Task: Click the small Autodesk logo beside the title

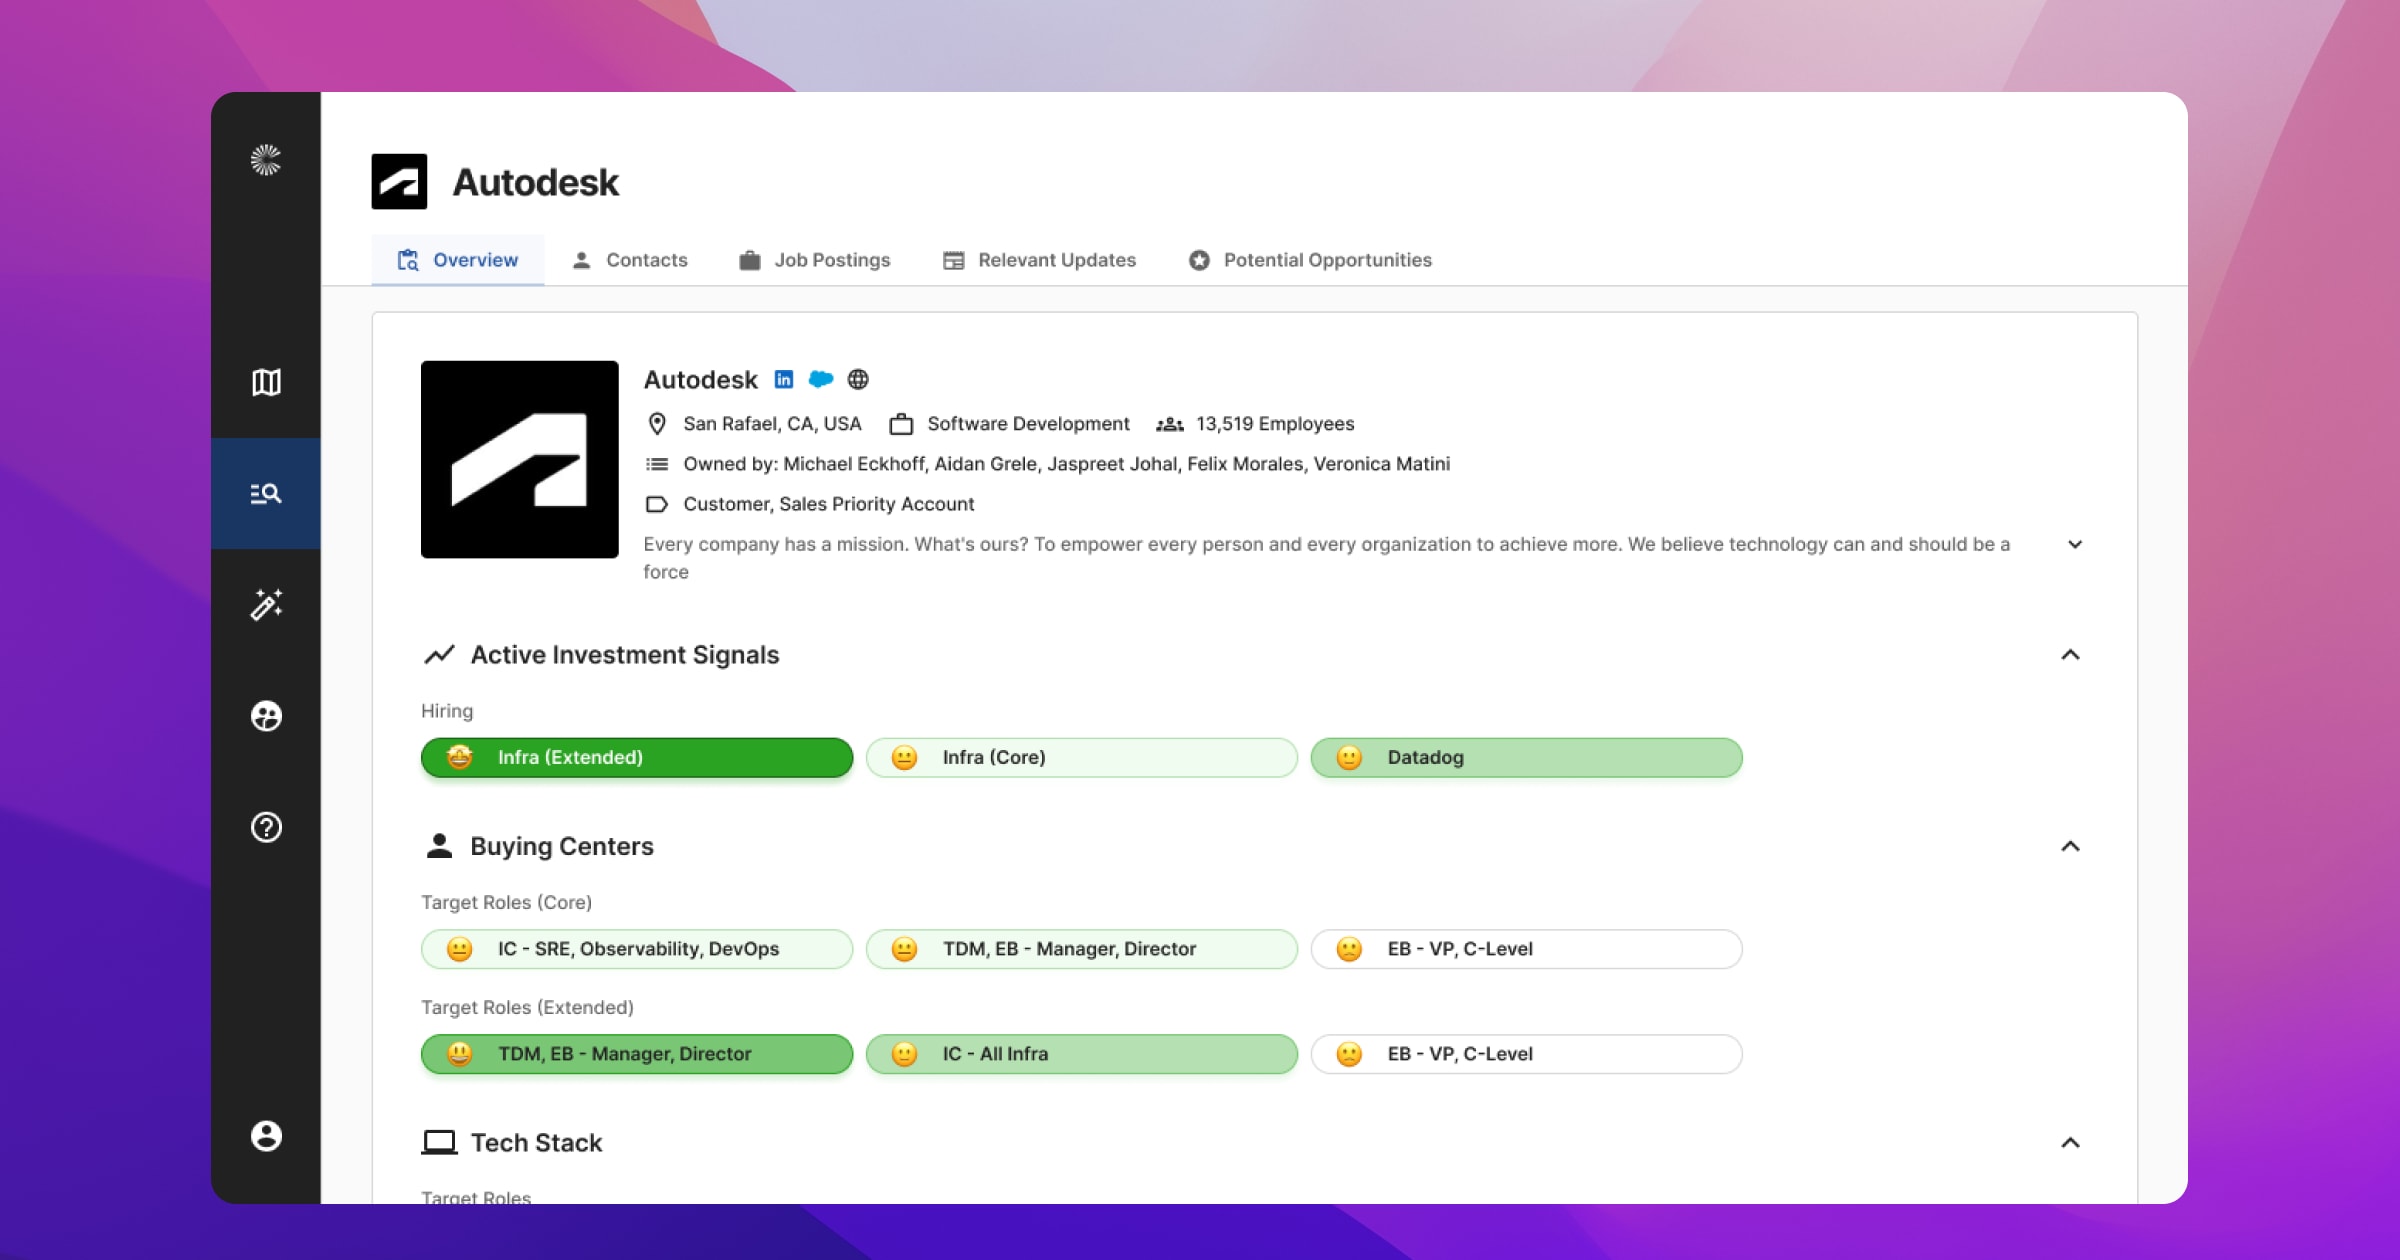Action: [x=399, y=181]
